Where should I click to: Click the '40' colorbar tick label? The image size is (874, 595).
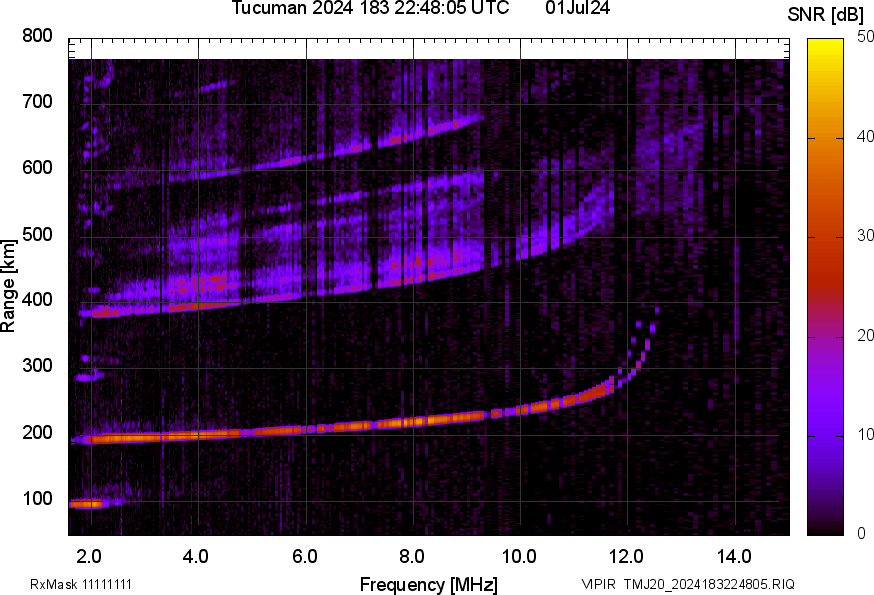(x=865, y=137)
